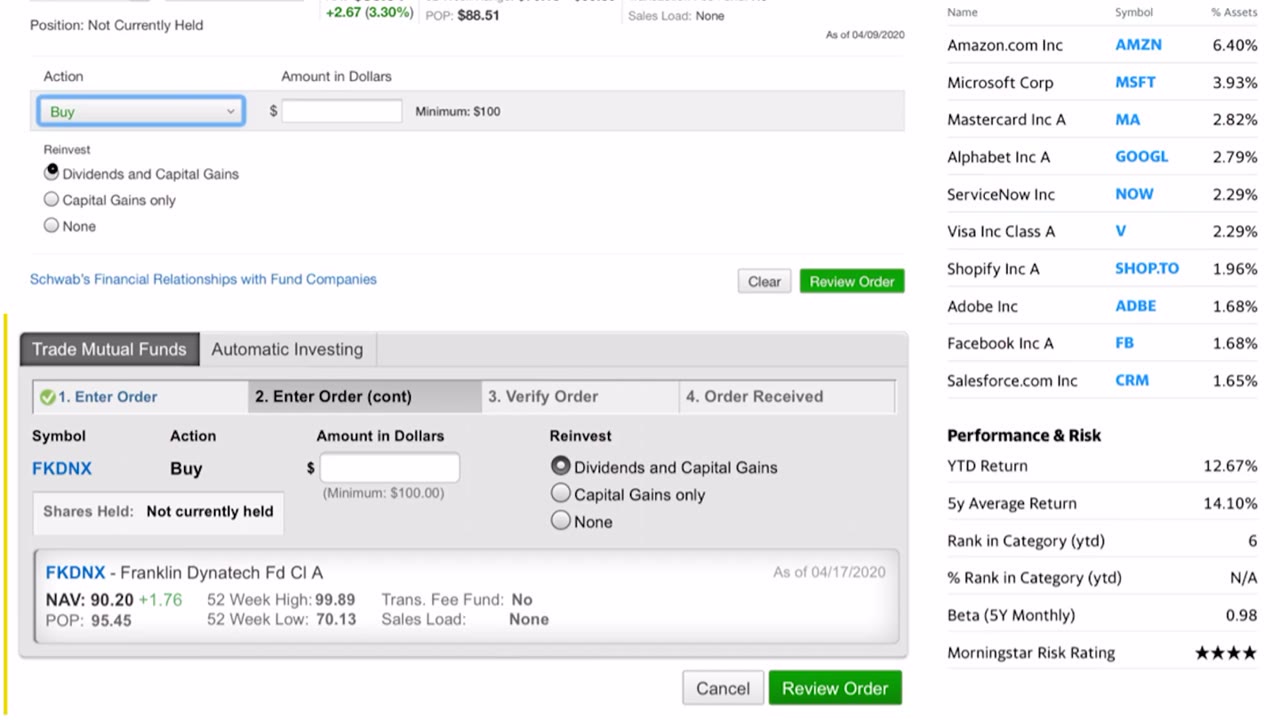Image resolution: width=1280 pixels, height=720 pixels.
Task: Select upper Capital Gains only radio
Action: (52, 199)
